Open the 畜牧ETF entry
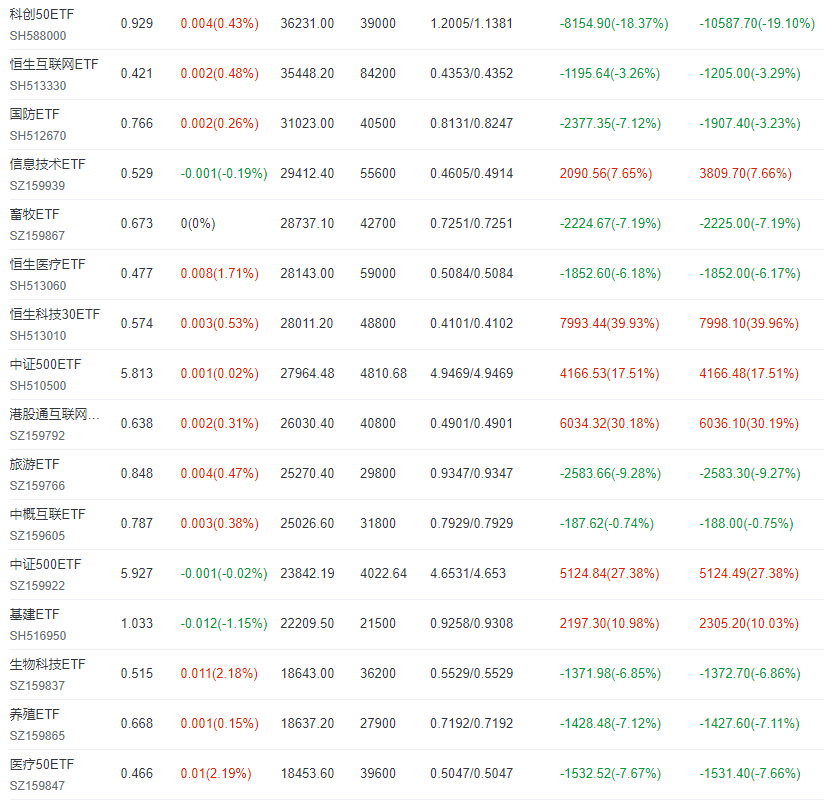The height and width of the screenshot is (800, 824). pos(35,214)
